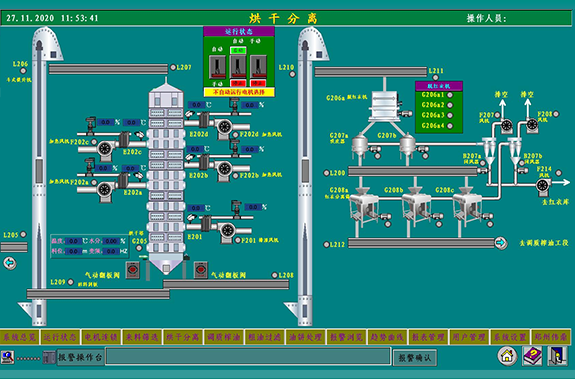Open the 趋势曲线 tab
The width and height of the screenshot is (575, 379).
point(387,337)
